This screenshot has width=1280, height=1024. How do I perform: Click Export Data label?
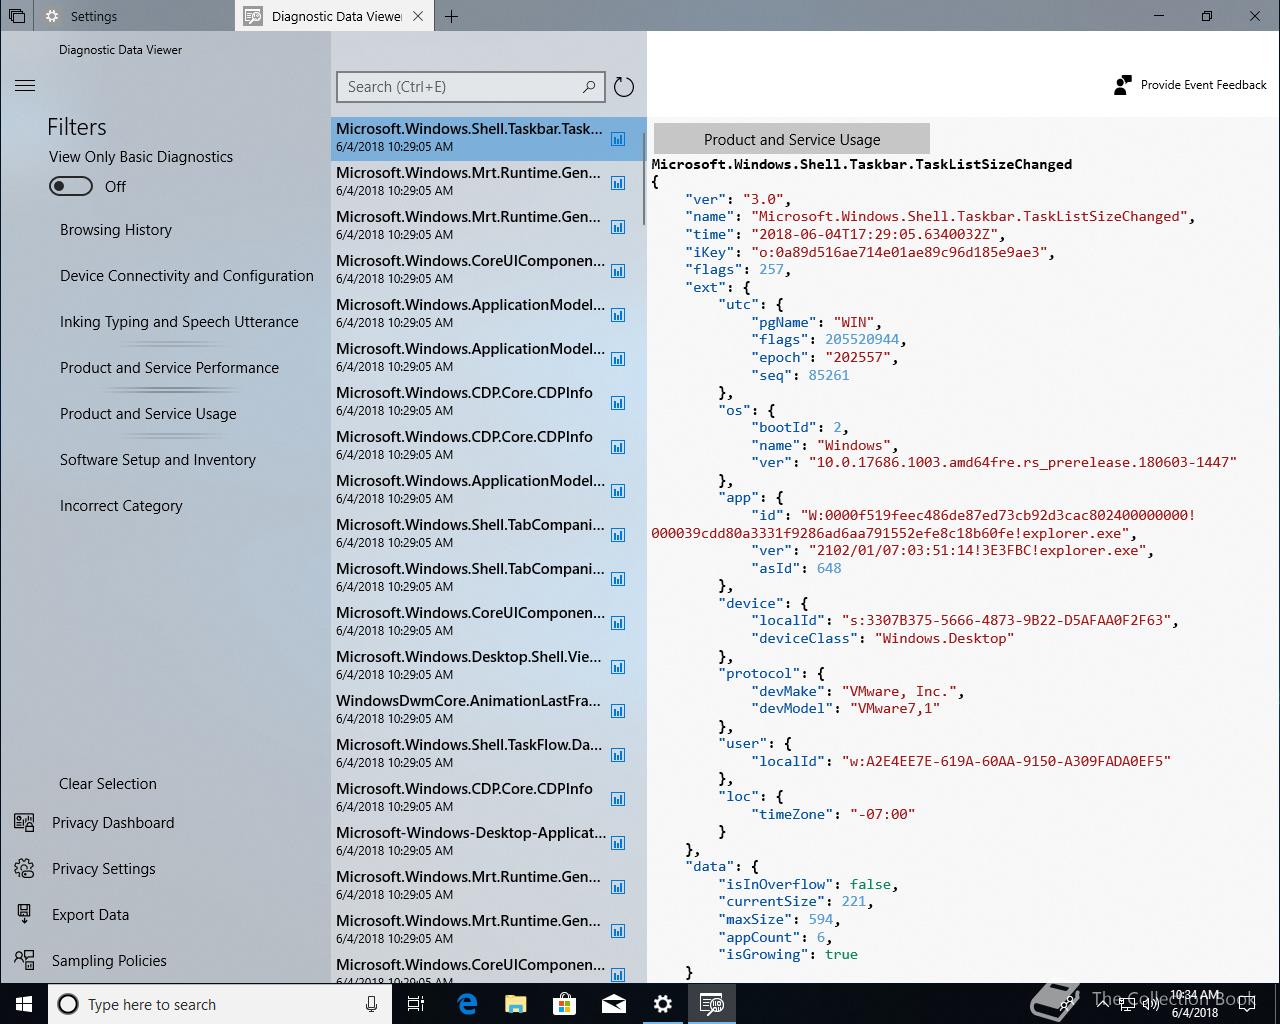click(x=90, y=915)
